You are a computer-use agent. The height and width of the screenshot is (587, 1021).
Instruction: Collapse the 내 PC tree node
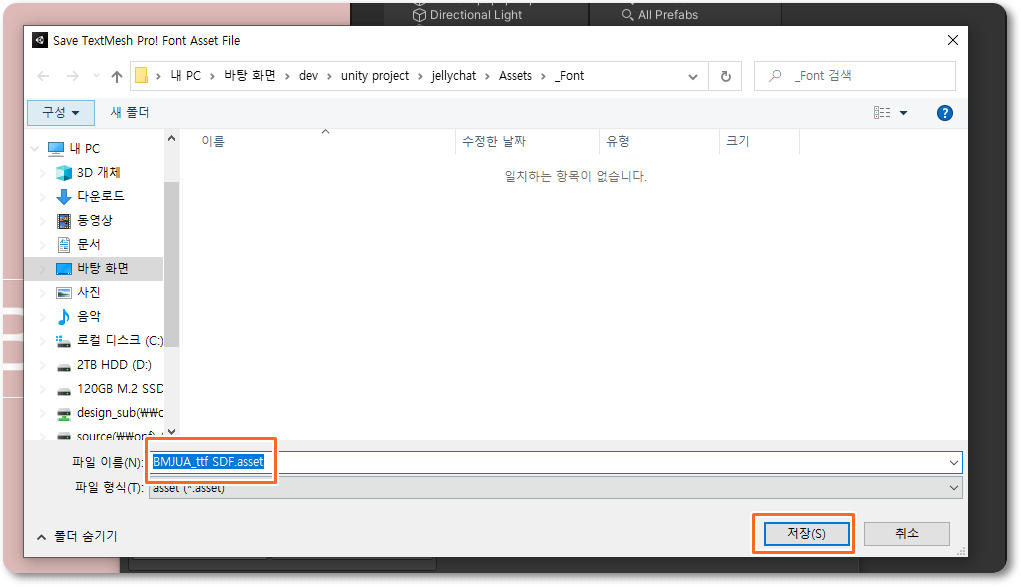coord(35,149)
